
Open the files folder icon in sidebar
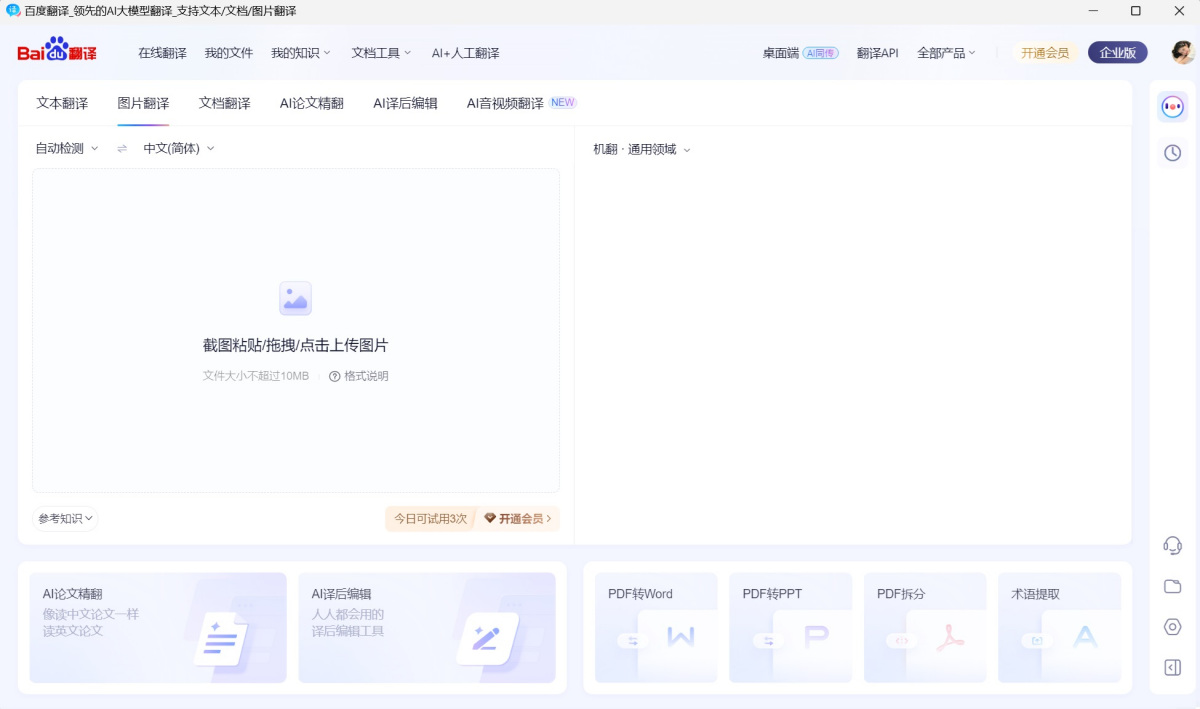click(x=1172, y=586)
